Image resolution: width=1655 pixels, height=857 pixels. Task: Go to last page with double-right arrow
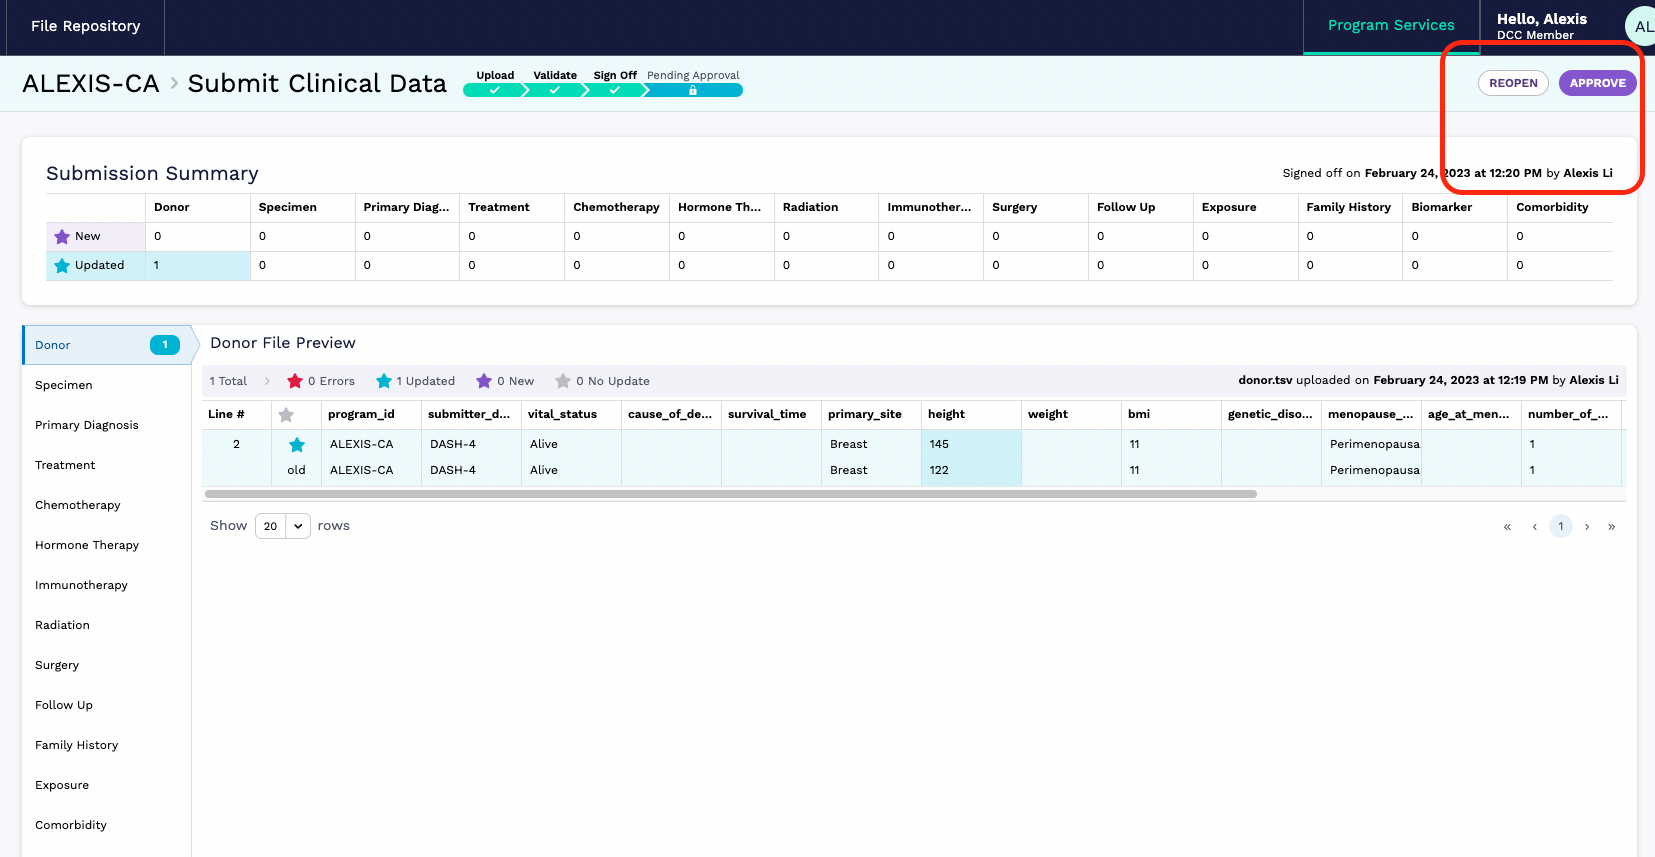coord(1612,527)
